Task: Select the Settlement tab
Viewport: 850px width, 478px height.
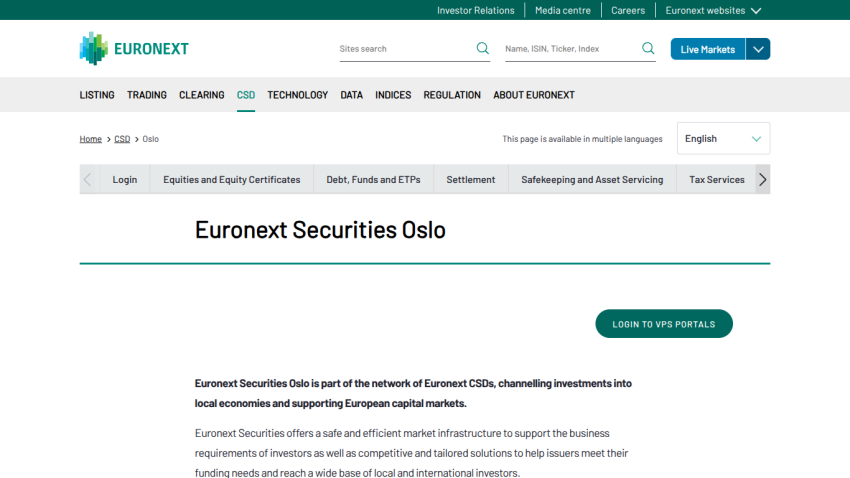Action: [471, 179]
